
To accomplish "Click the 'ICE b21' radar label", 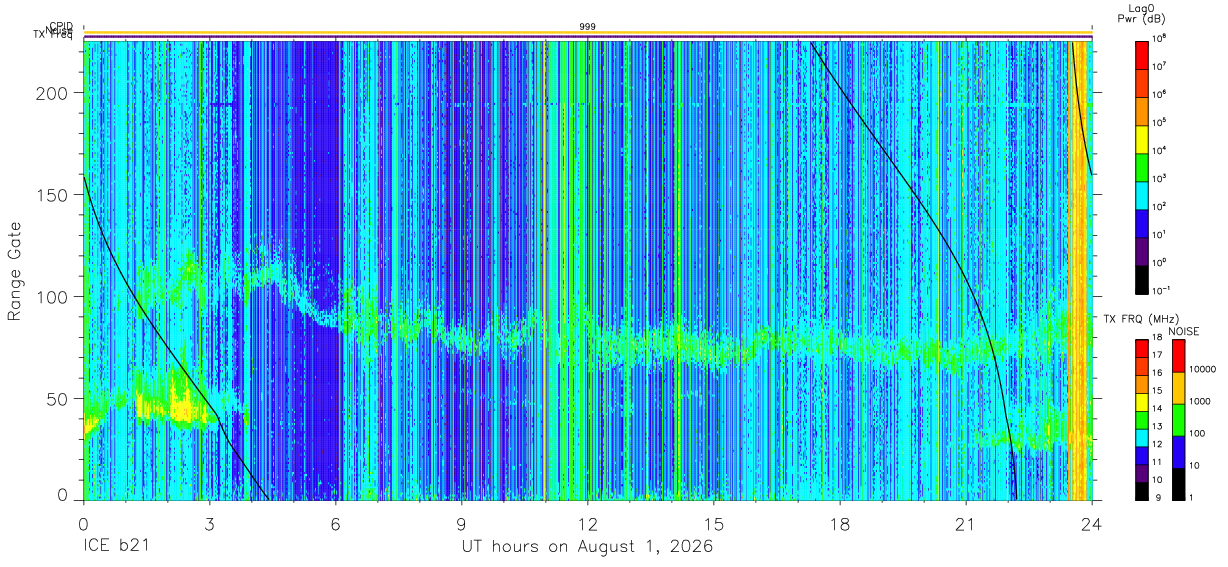I will pos(115,547).
